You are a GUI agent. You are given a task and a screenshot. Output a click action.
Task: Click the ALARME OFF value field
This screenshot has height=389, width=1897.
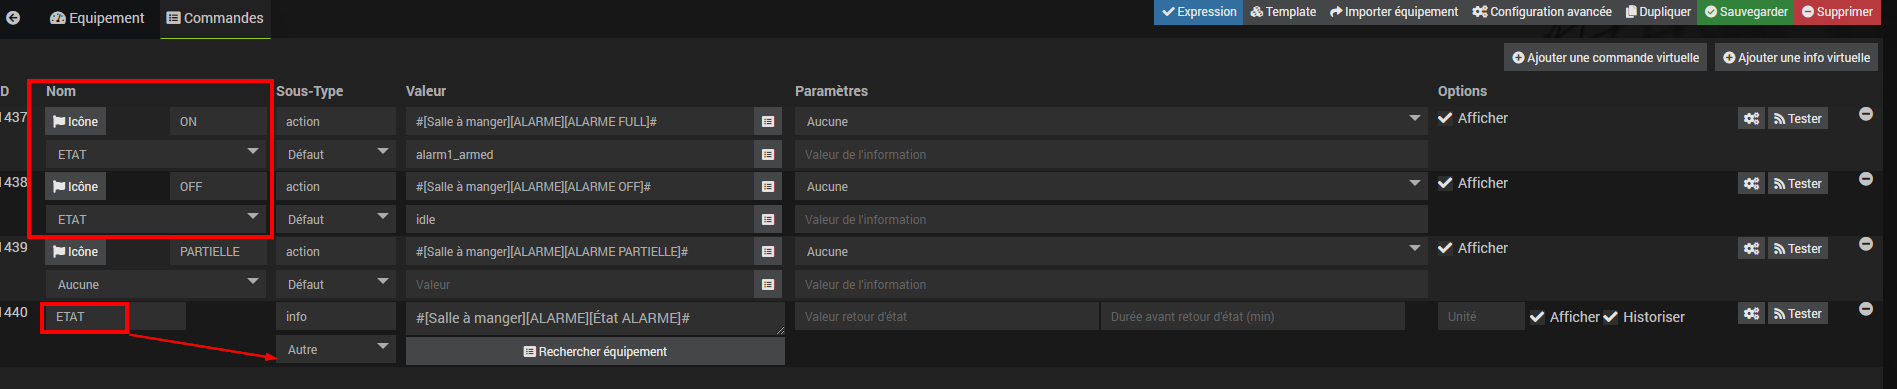click(580, 186)
